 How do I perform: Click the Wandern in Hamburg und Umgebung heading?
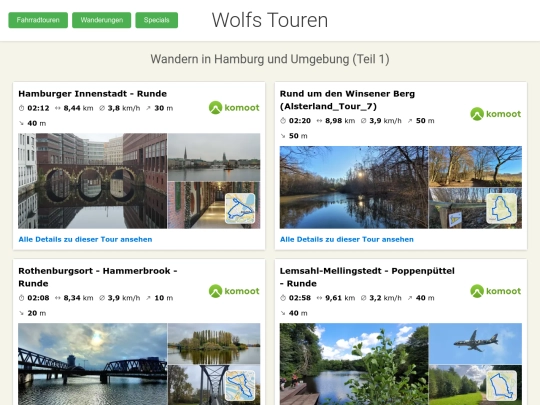270,59
